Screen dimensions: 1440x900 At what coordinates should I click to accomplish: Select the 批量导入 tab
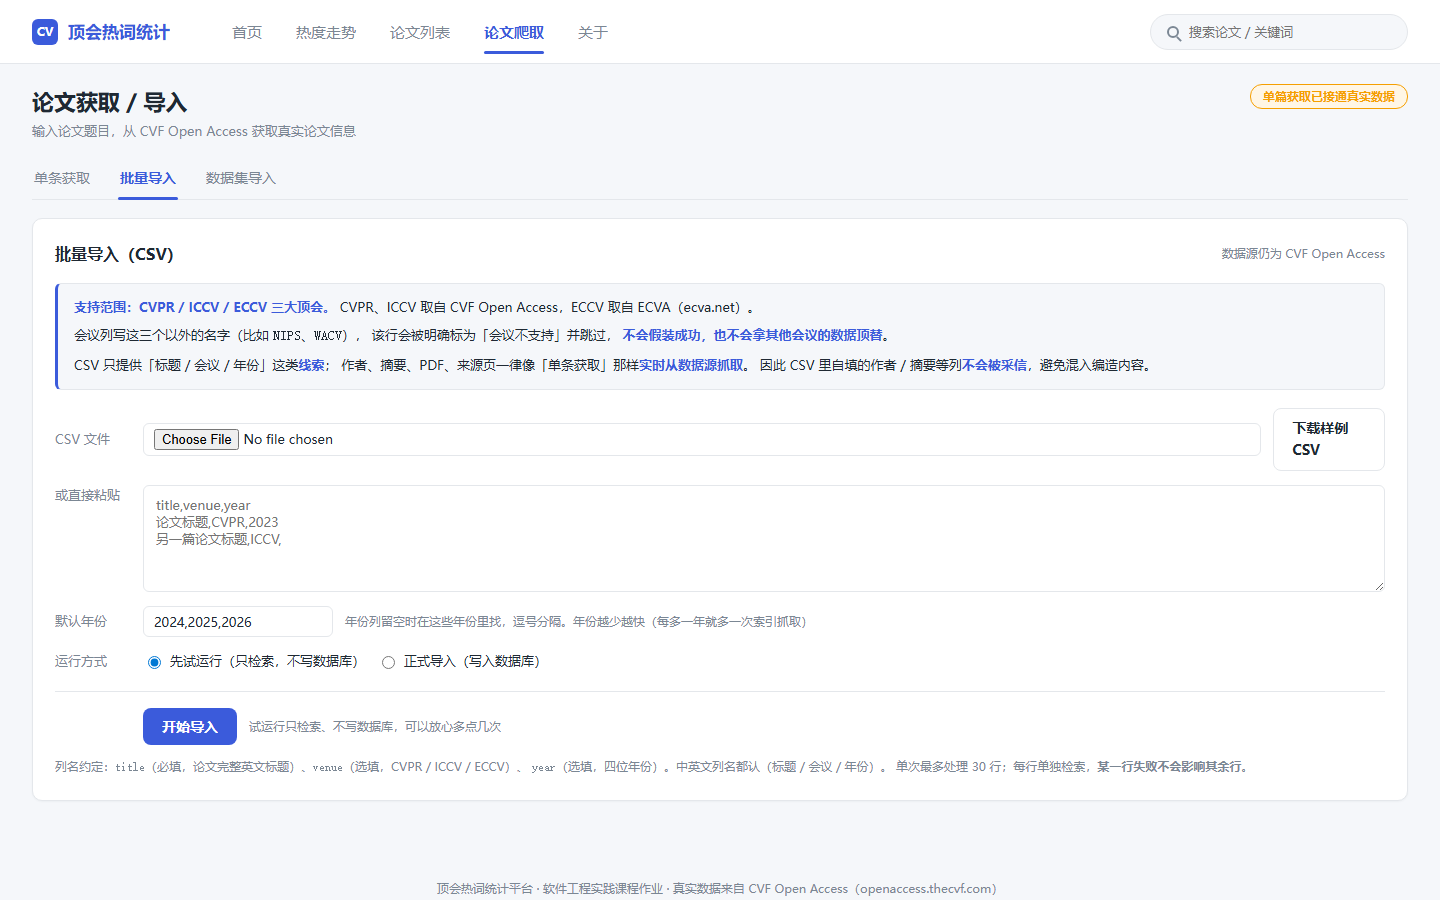click(148, 178)
